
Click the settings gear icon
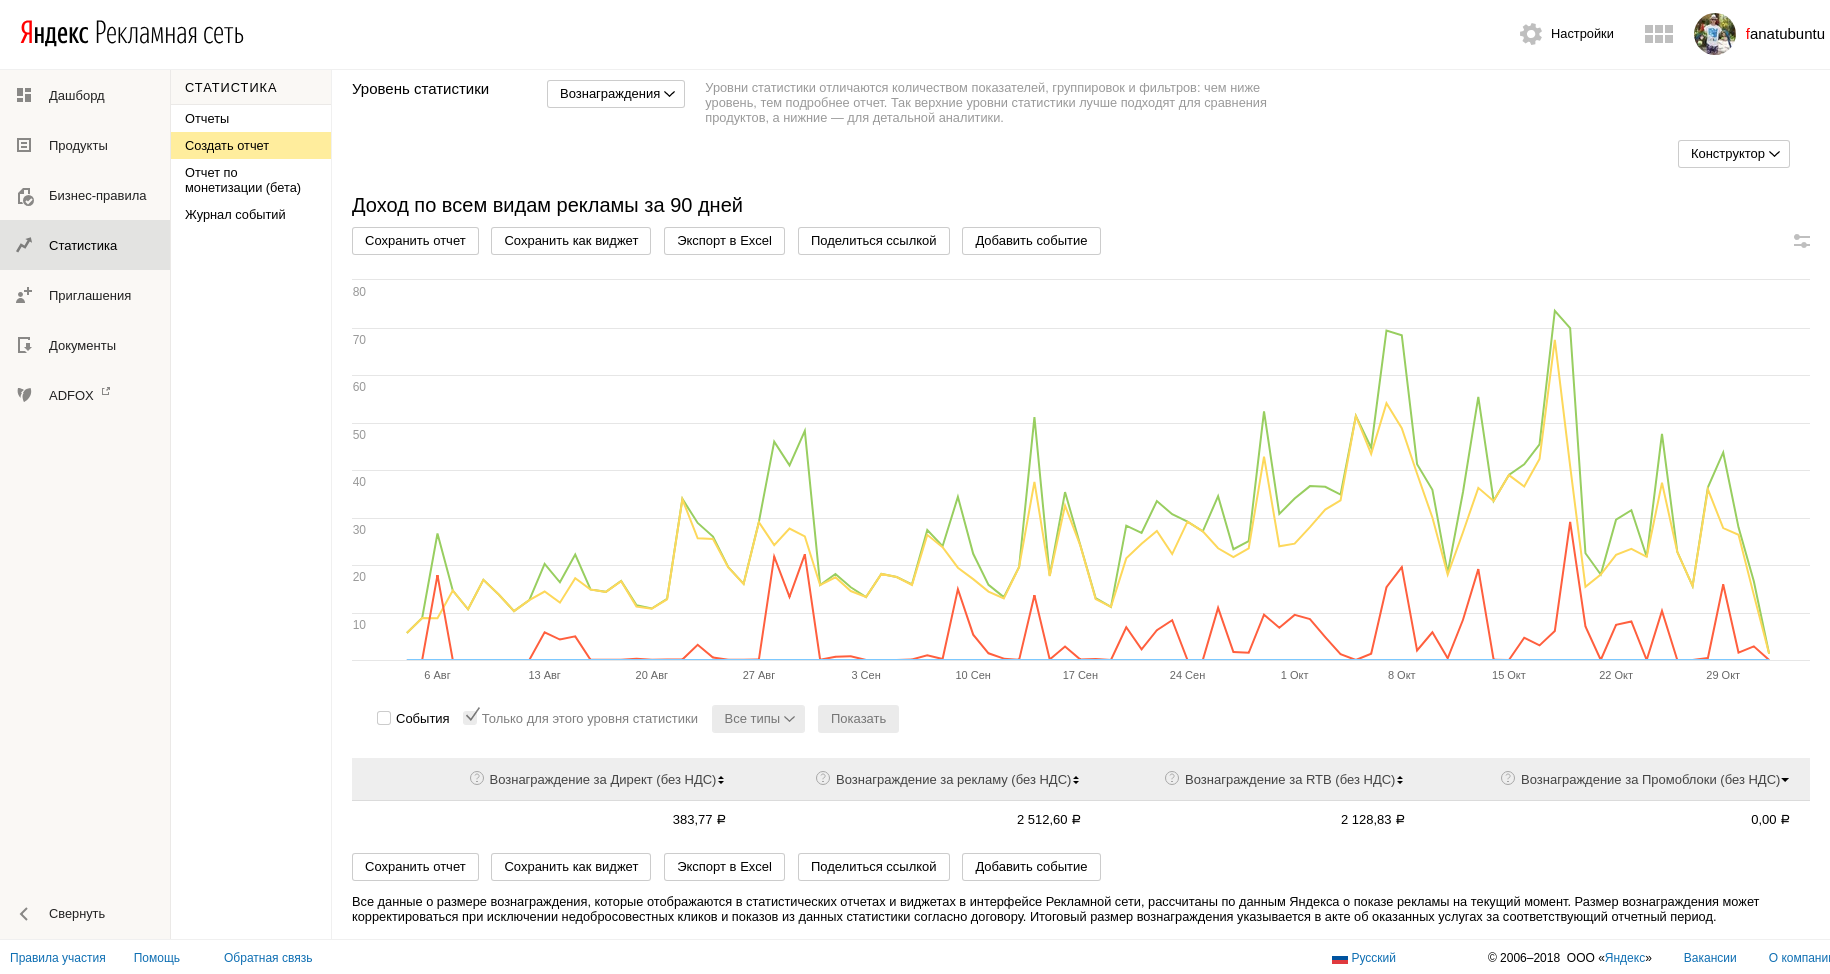[x=1530, y=34]
